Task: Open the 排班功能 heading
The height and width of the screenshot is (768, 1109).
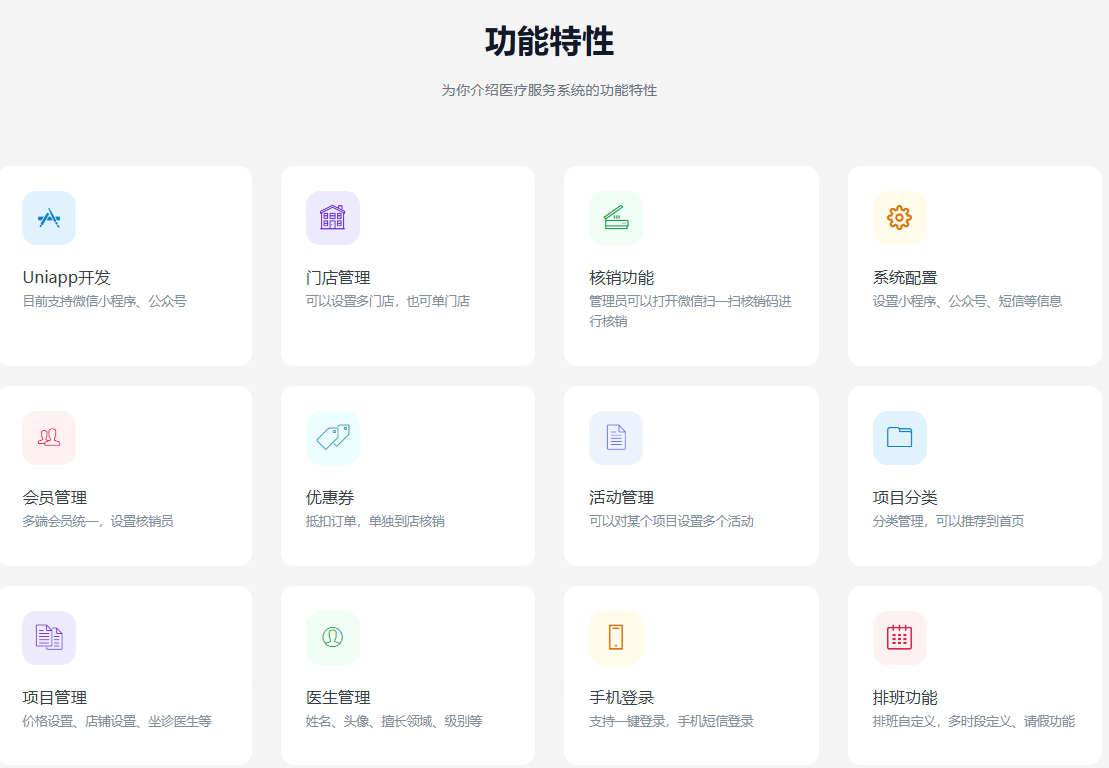Action: (905, 698)
